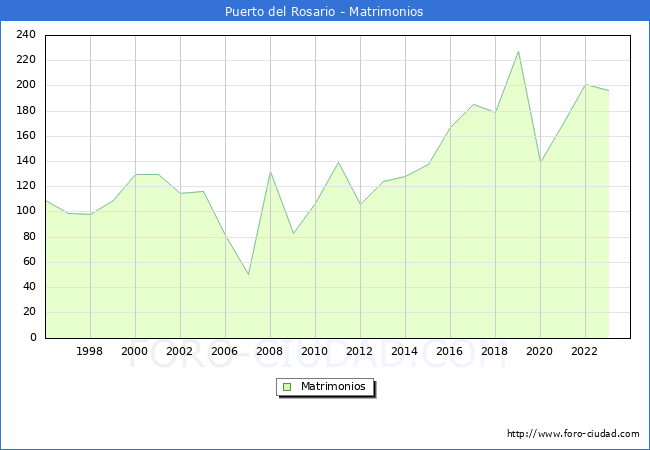The image size is (650, 450).
Task: Click the x-axis year label 2002
Action: [179, 351]
